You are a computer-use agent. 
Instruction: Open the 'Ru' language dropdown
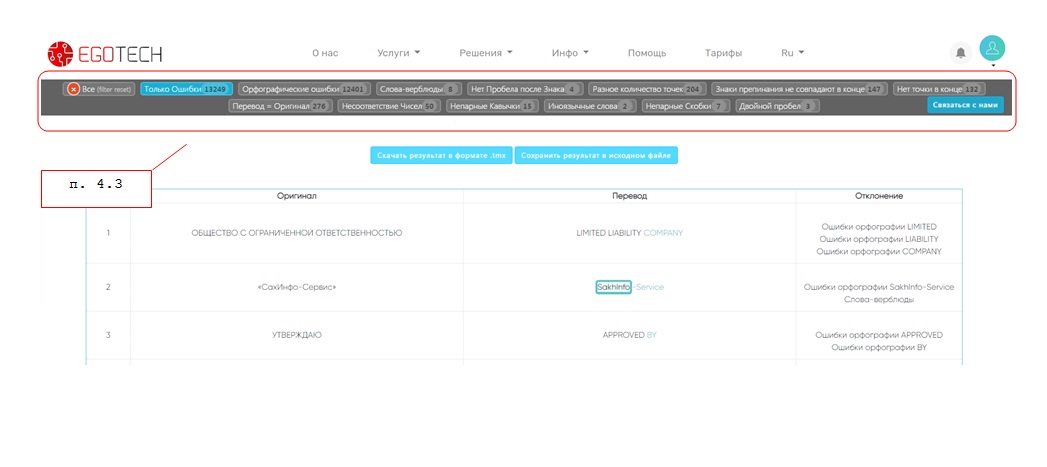pyautogui.click(x=792, y=52)
